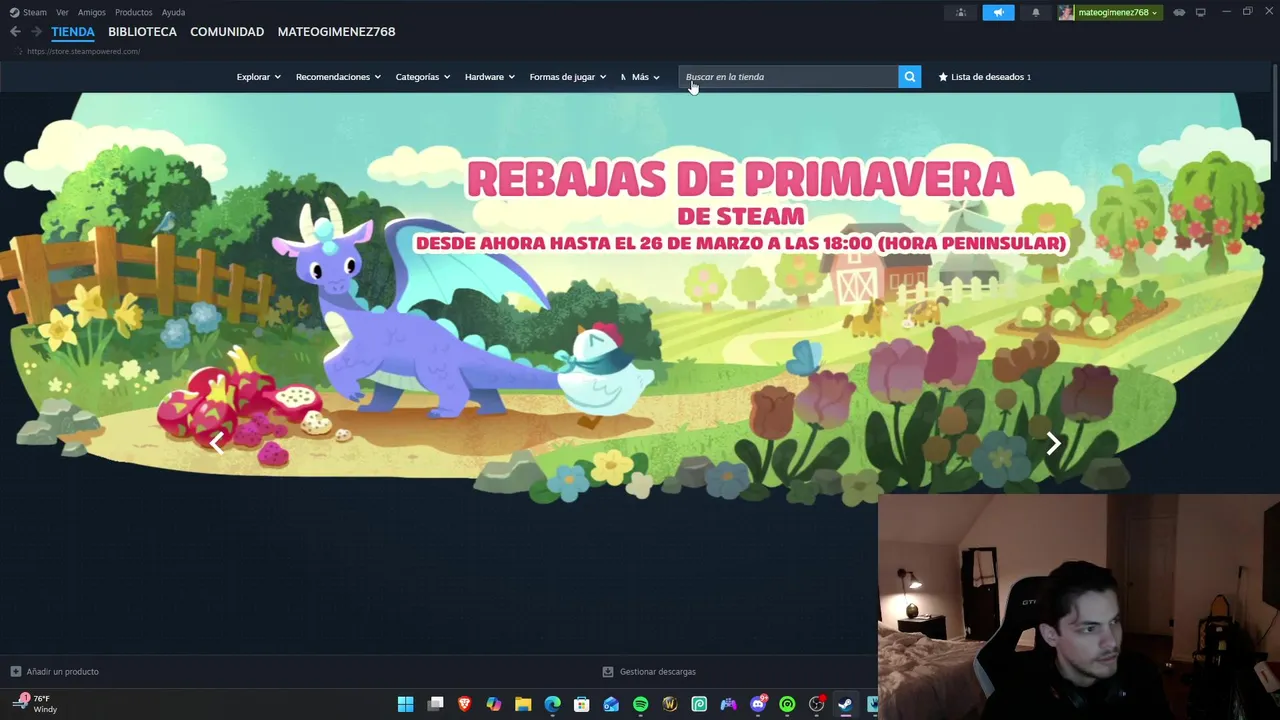This screenshot has width=1280, height=720.
Task: Expand the Más dropdown
Action: 645,77
